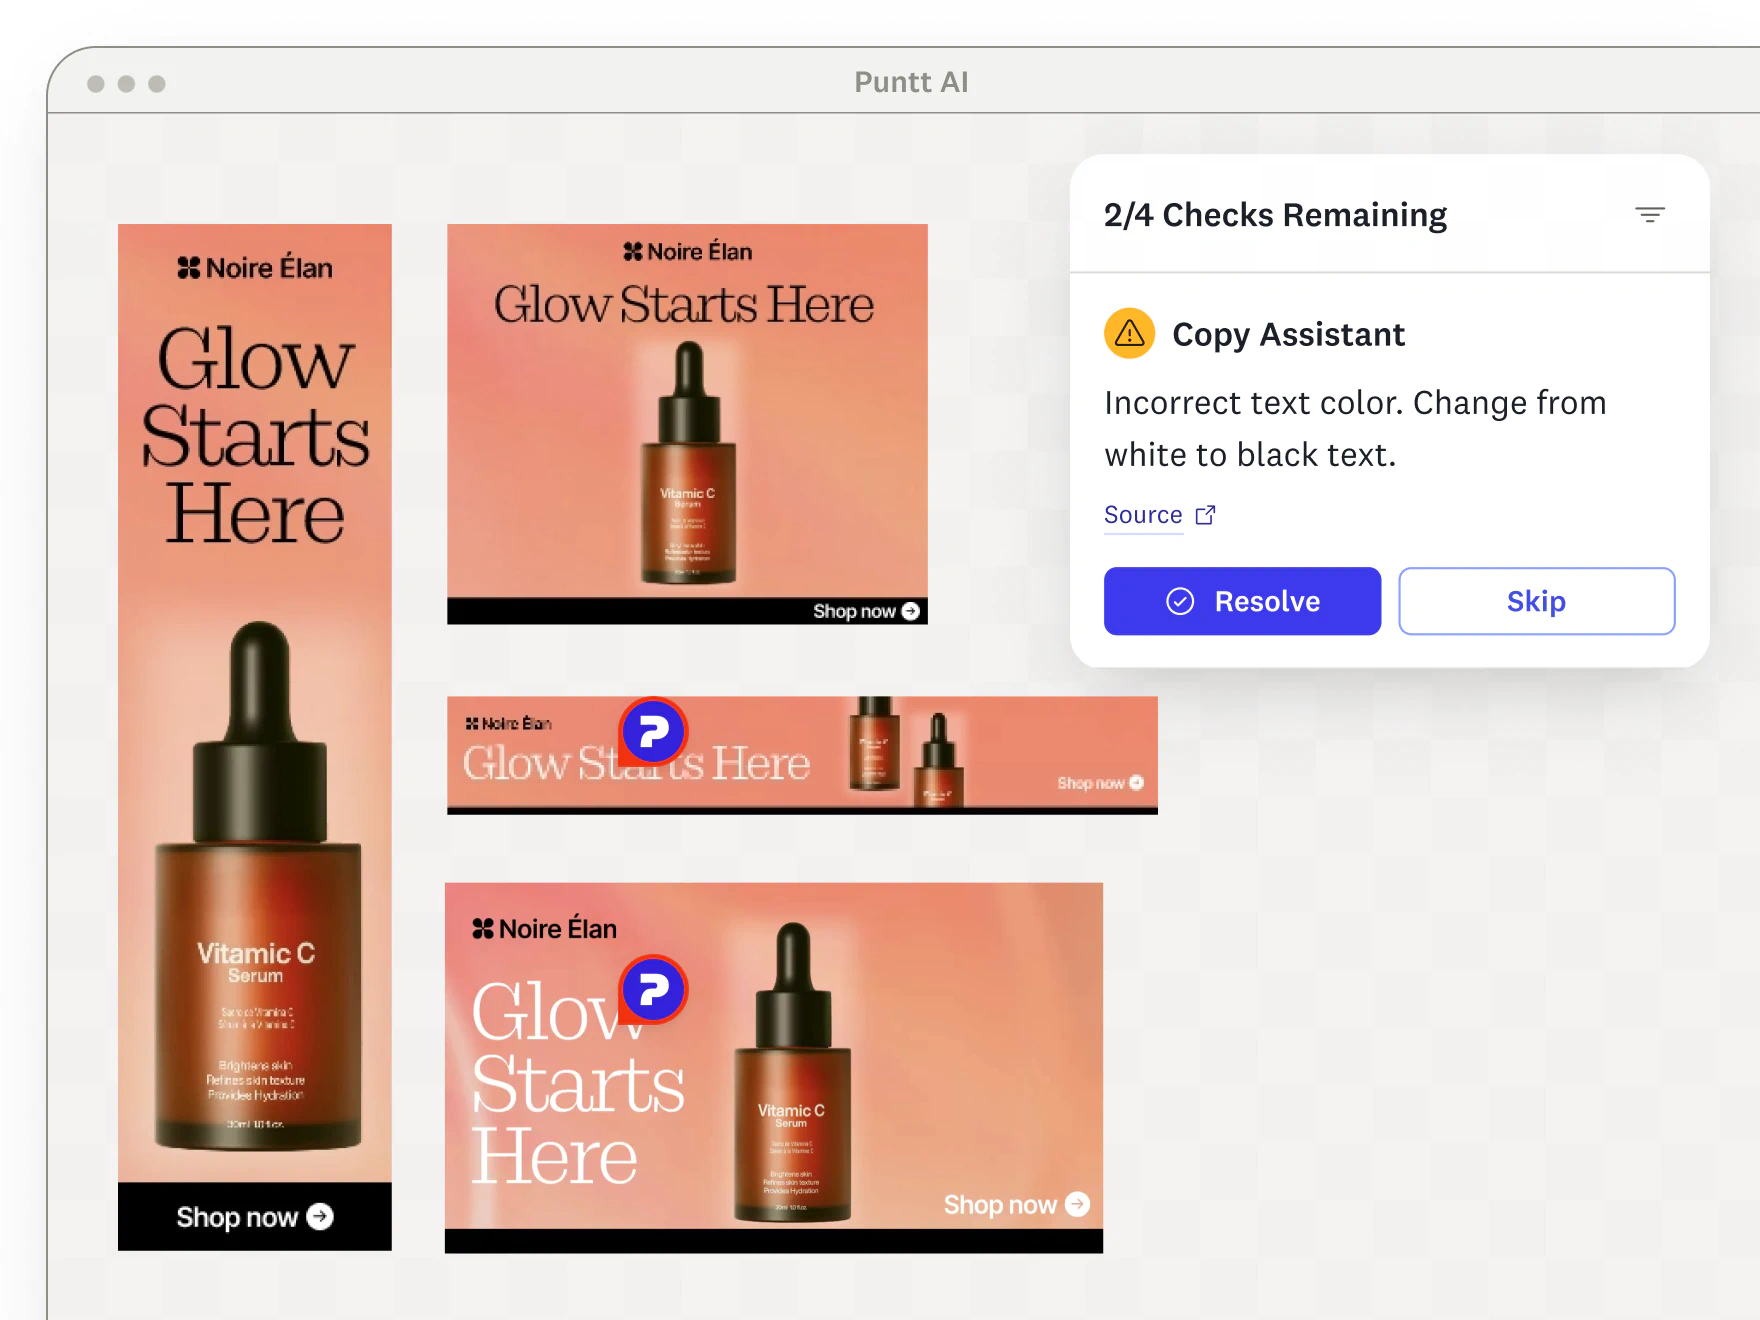Select the square Glow Starts Here ad
Viewport: 1760px width, 1320px height.
pos(687,424)
